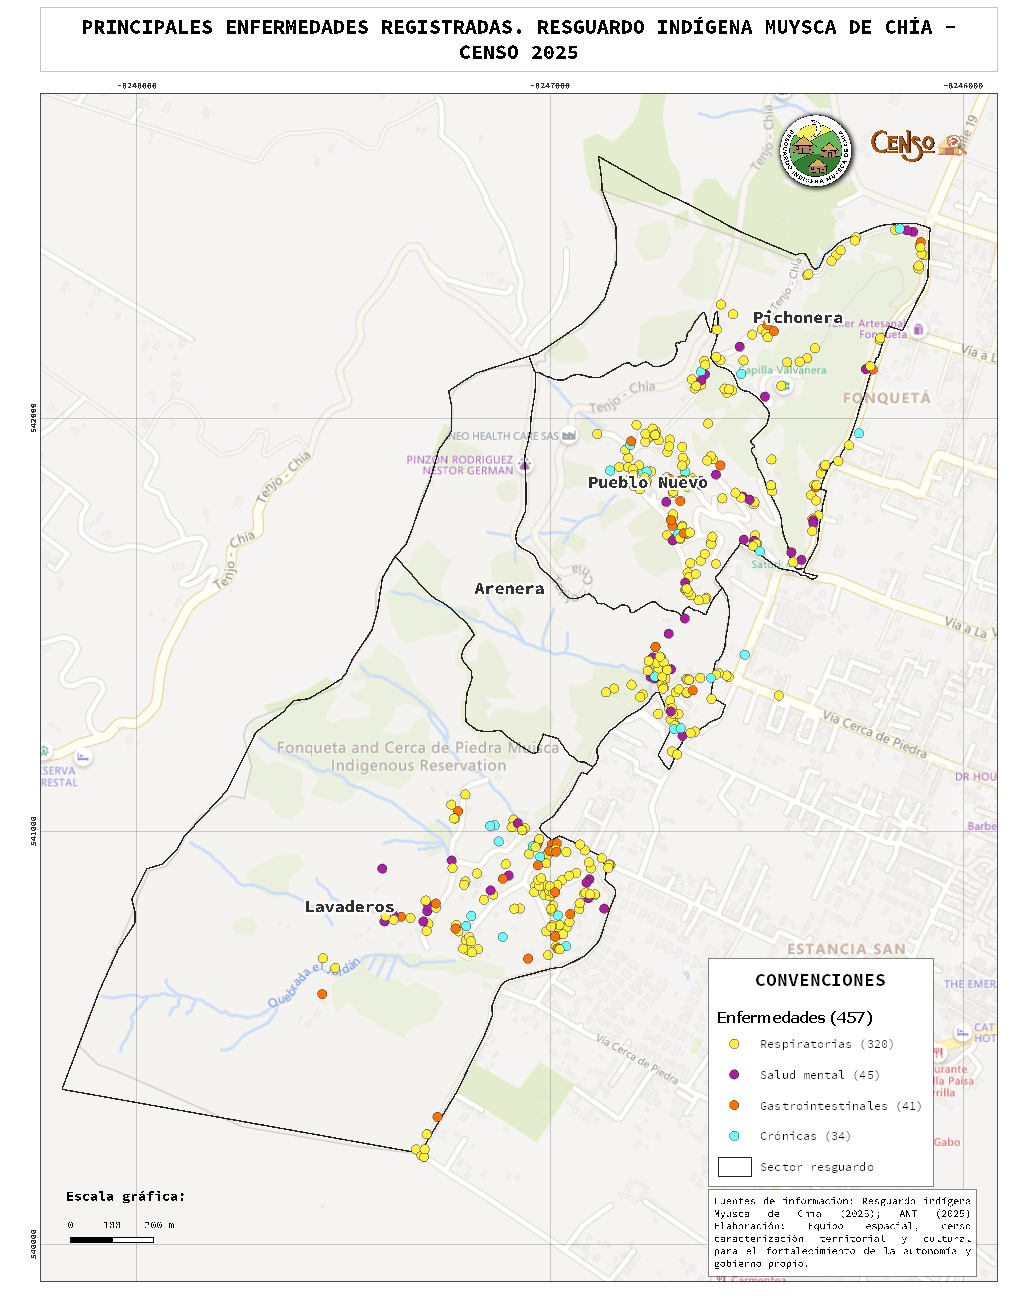
Task: Click the Resguardo Muysca circular logo
Action: pos(817,151)
